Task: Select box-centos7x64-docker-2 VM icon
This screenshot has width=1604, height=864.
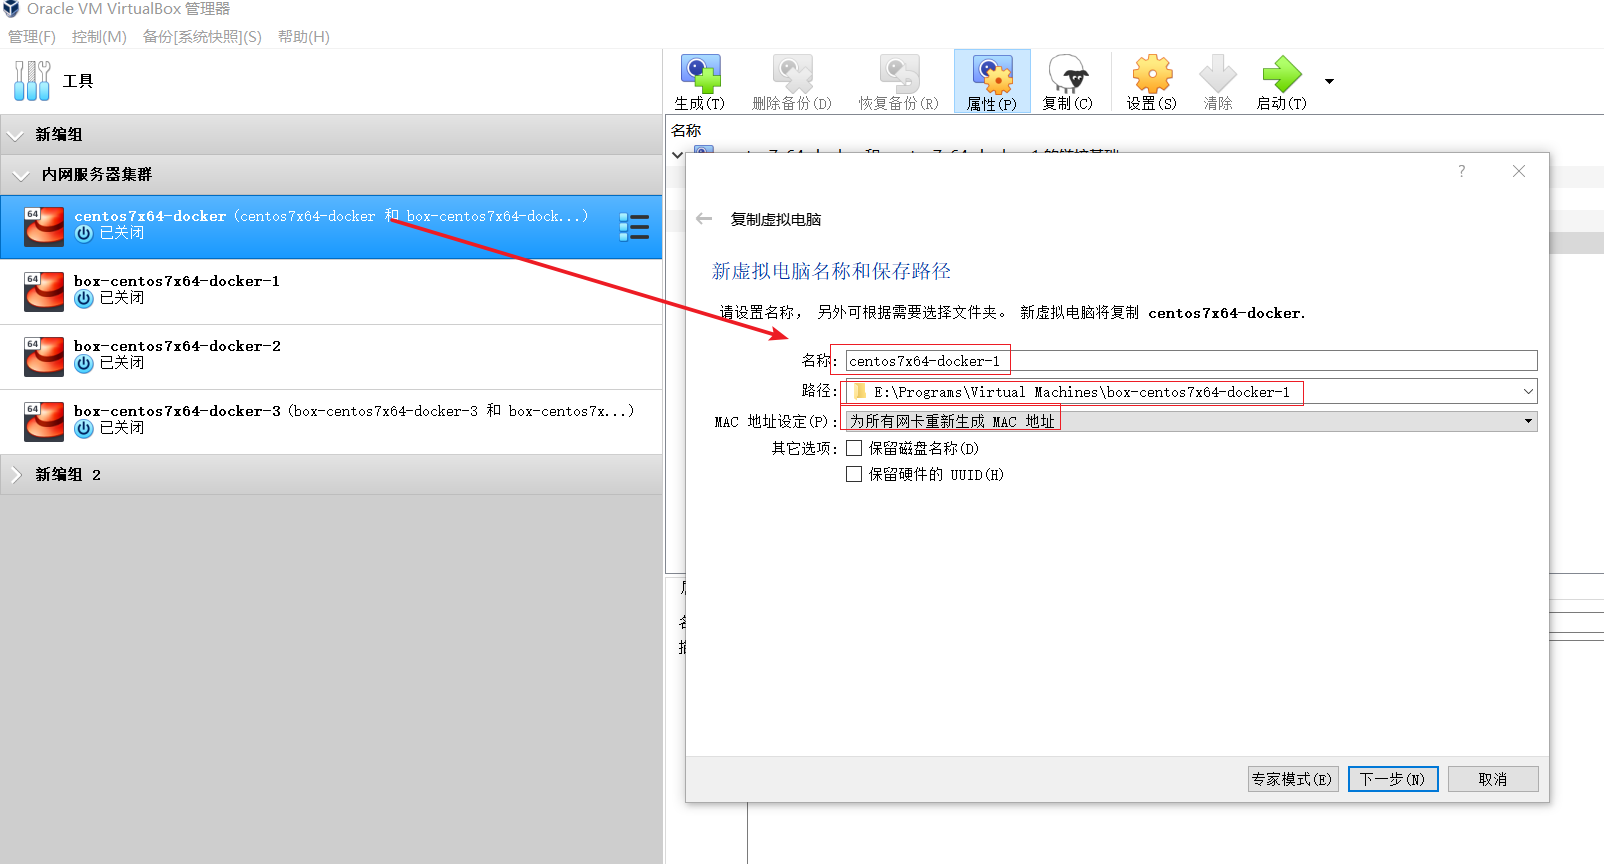Action: coord(44,357)
